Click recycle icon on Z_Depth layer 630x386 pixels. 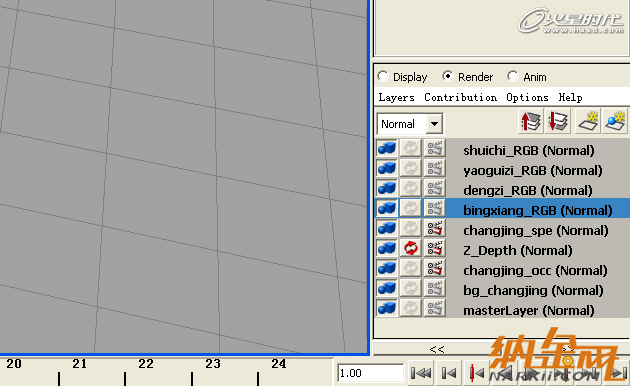(411, 248)
